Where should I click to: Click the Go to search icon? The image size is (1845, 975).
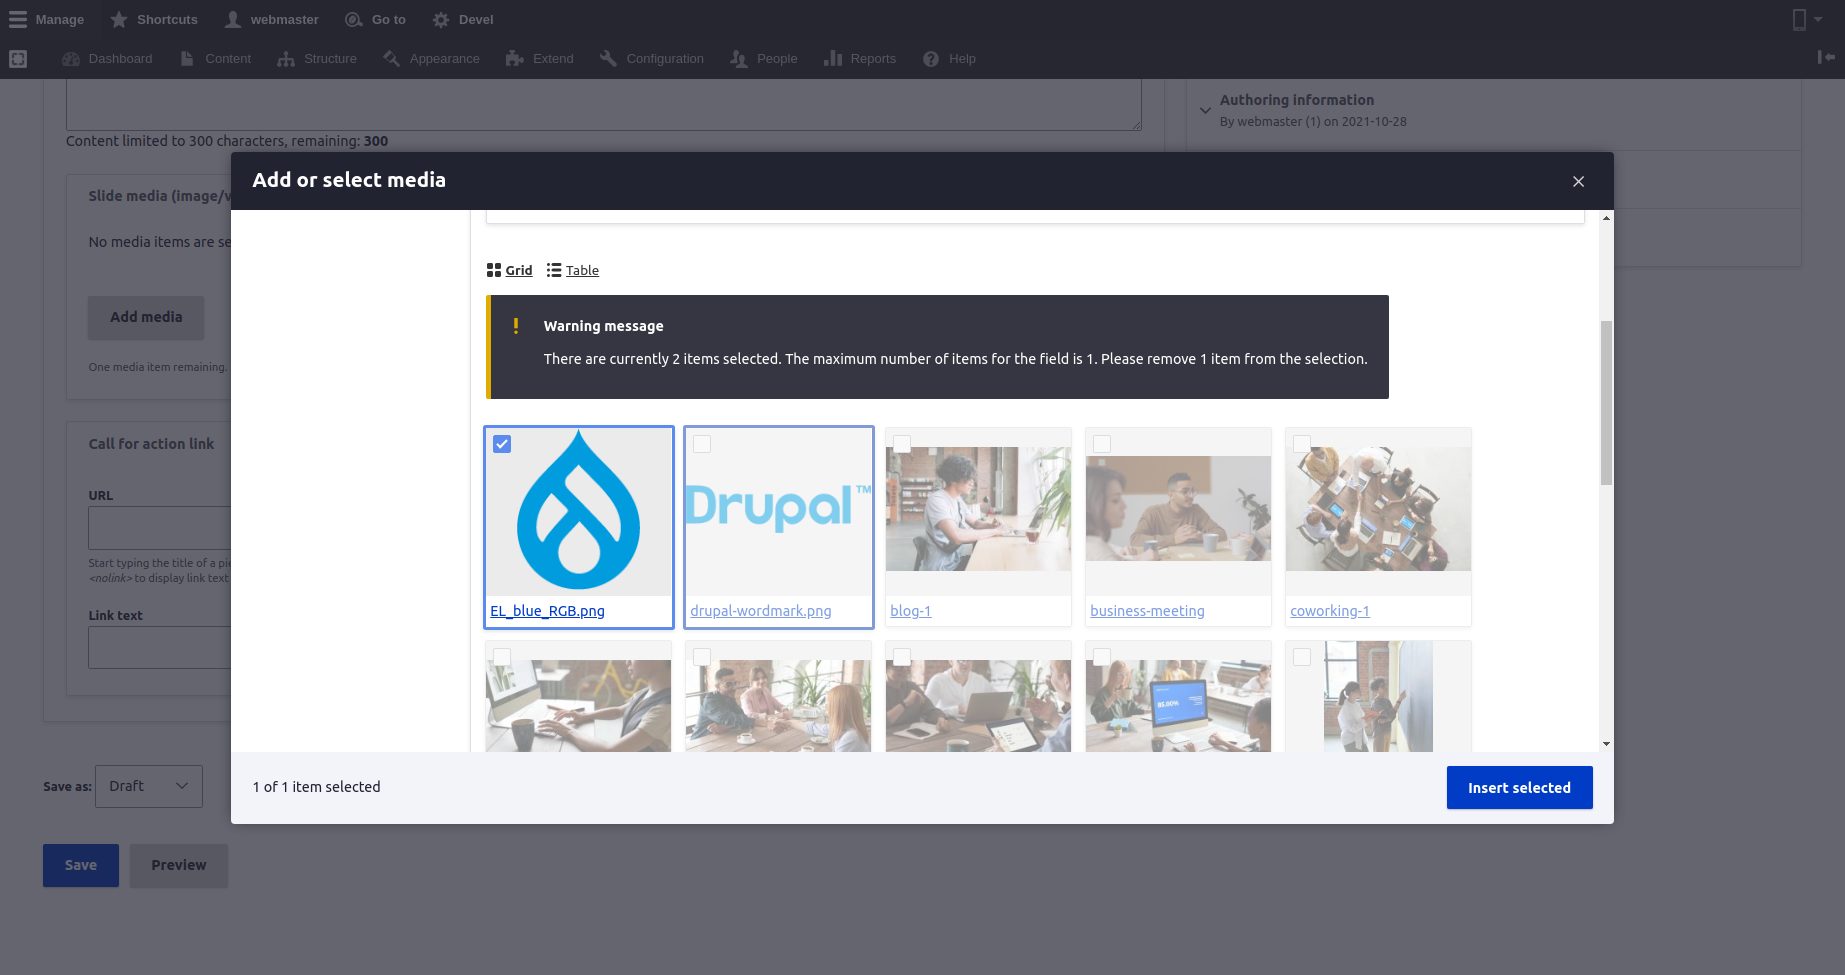pyautogui.click(x=354, y=20)
